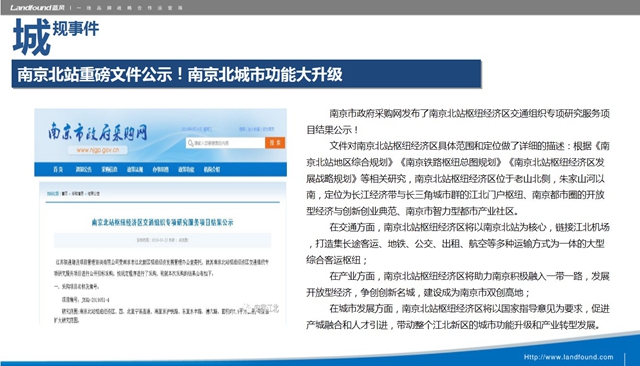
Task: Click the paragraph line starting 在城市发展方面
Action: [x=469, y=309]
